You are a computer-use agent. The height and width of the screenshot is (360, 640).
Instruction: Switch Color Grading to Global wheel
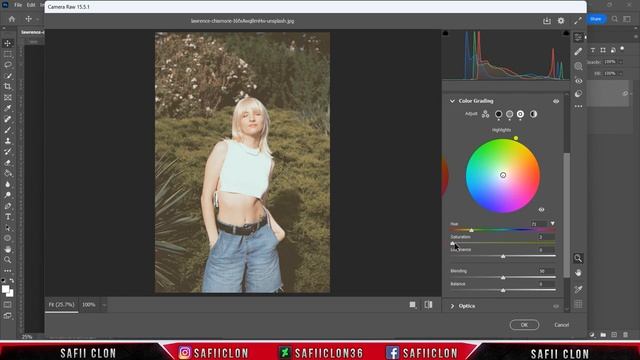(x=533, y=114)
